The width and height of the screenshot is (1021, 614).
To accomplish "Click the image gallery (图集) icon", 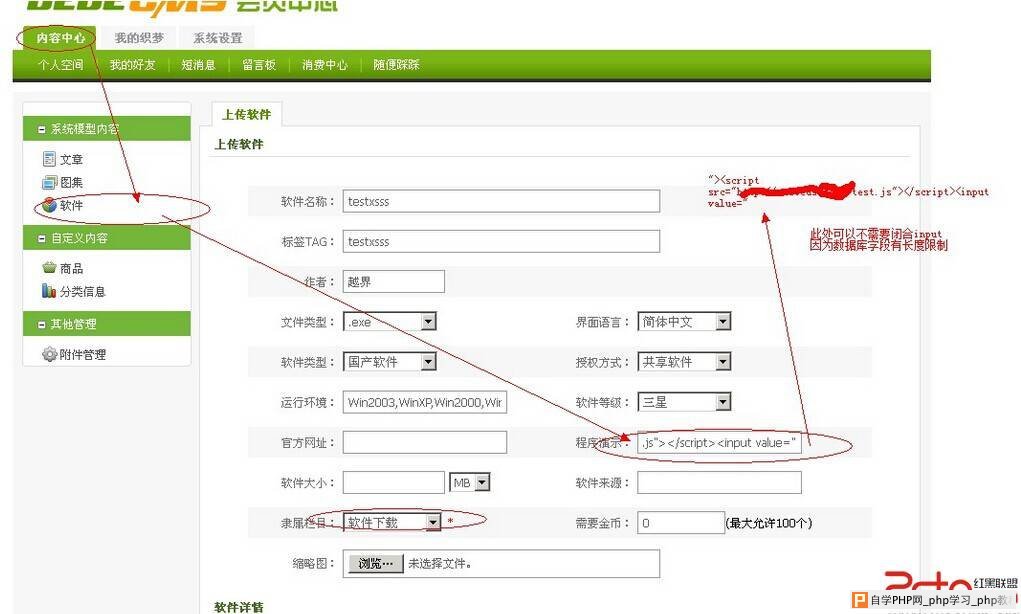I will tap(49, 182).
